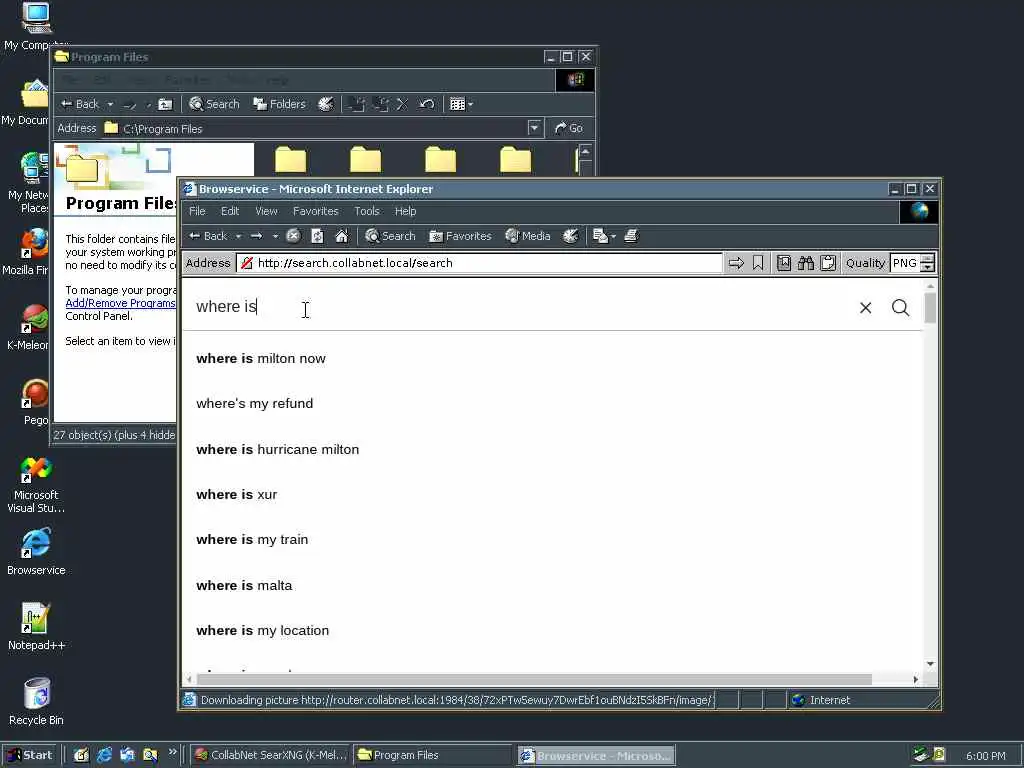The height and width of the screenshot is (768, 1024).
Task: Expand quick launch overflow chevron
Action: click(172, 752)
